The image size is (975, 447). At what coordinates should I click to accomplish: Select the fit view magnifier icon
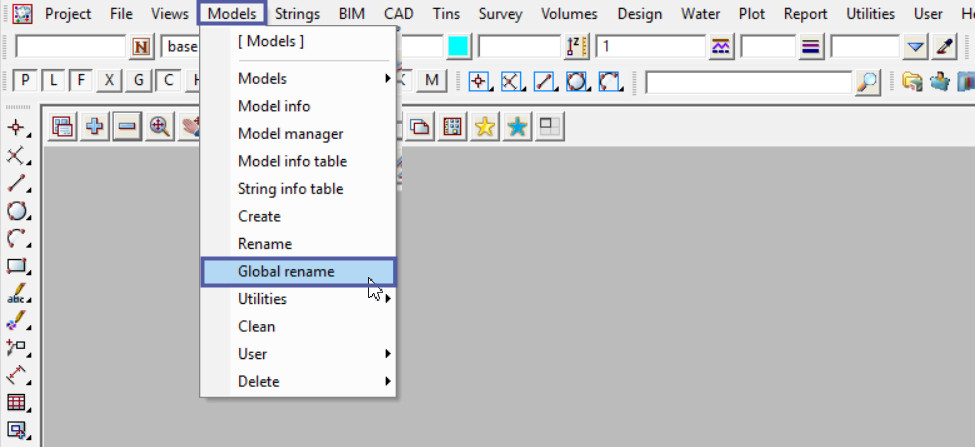click(x=159, y=127)
